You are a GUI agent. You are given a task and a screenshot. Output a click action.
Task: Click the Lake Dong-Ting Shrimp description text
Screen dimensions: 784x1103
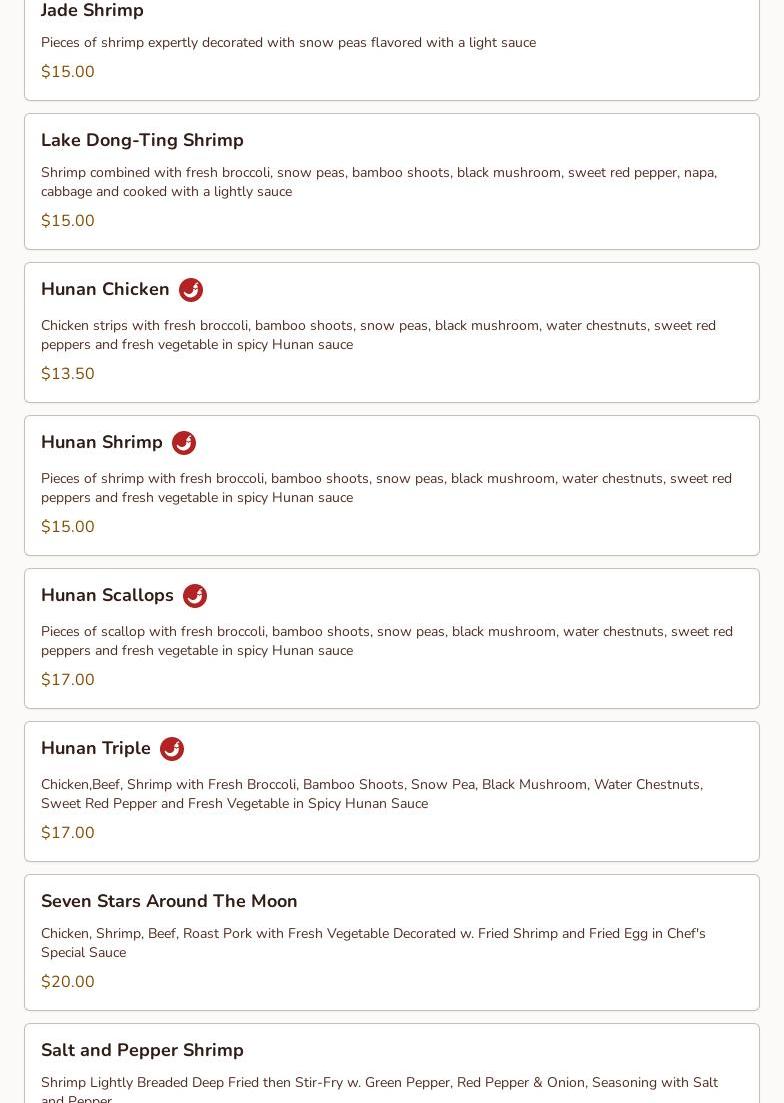coord(379,181)
